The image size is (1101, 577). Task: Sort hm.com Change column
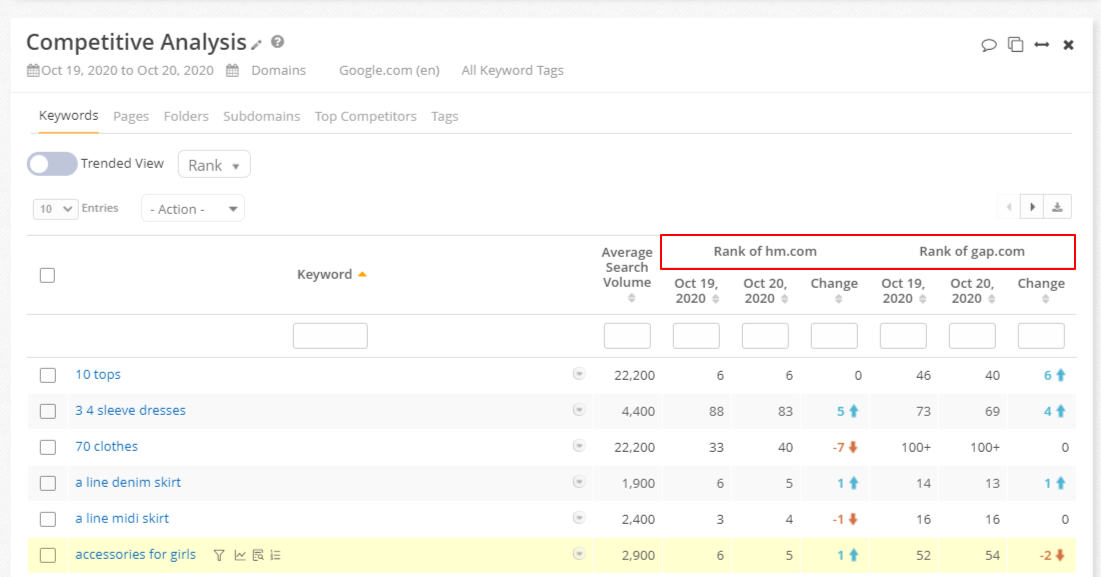[x=838, y=299]
